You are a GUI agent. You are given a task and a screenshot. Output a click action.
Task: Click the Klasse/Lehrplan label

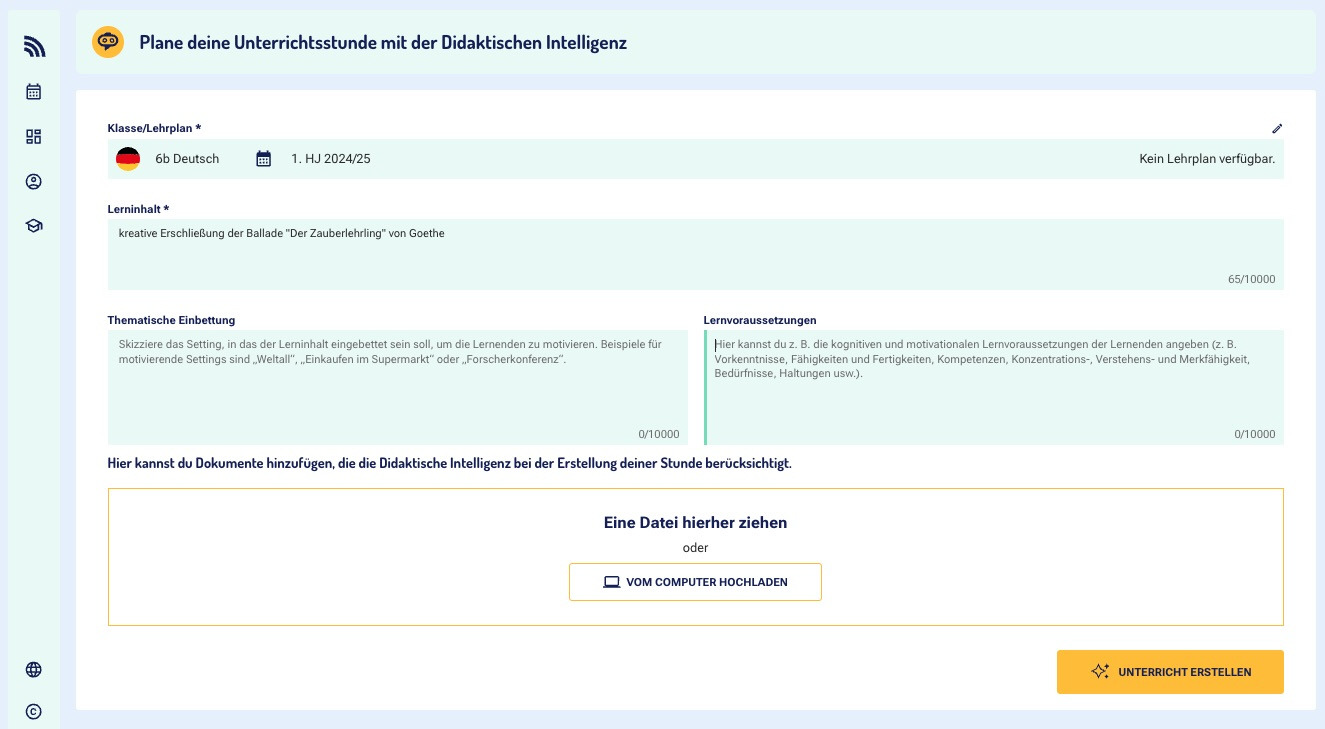click(x=154, y=128)
